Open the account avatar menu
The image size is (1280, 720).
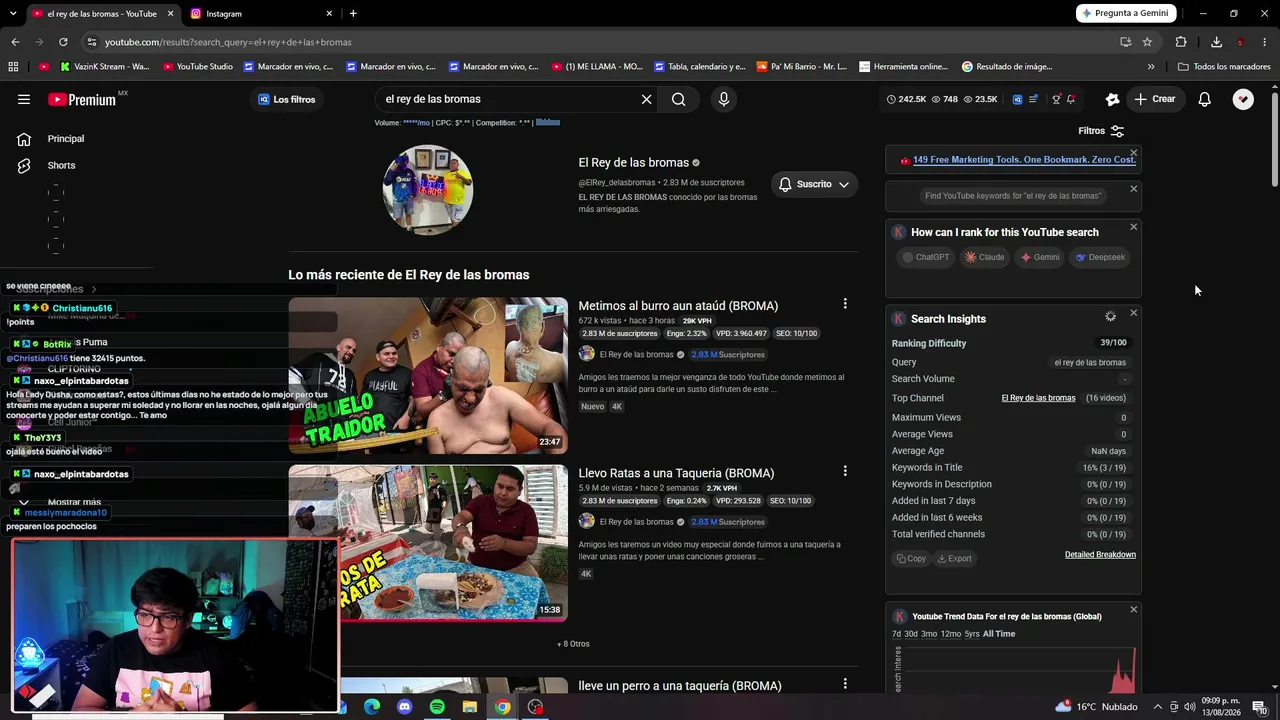tap(1243, 99)
